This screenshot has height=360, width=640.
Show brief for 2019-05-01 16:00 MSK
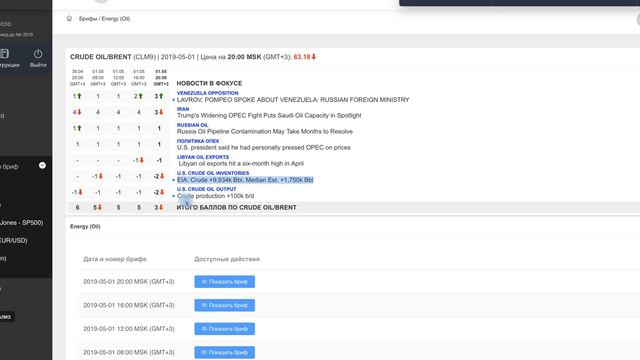pos(224,305)
